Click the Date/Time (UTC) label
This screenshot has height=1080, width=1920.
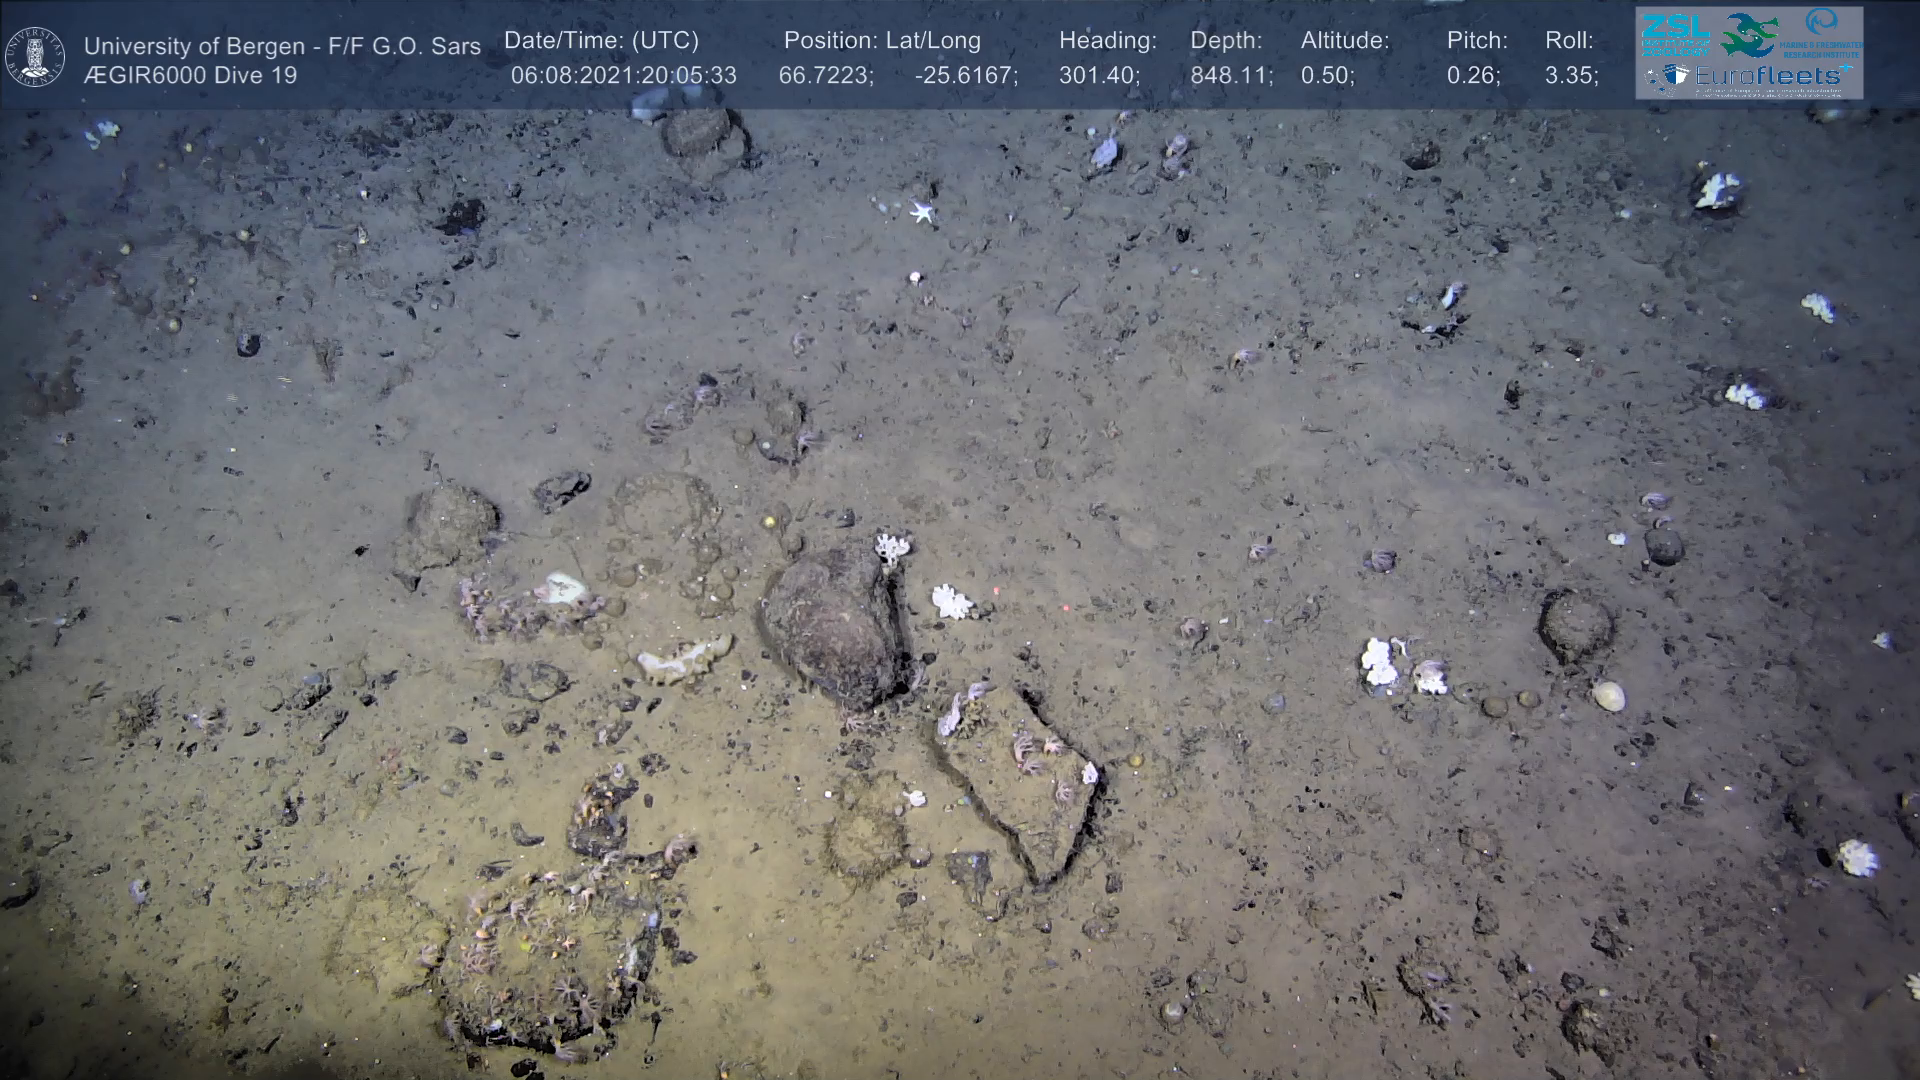[601, 41]
